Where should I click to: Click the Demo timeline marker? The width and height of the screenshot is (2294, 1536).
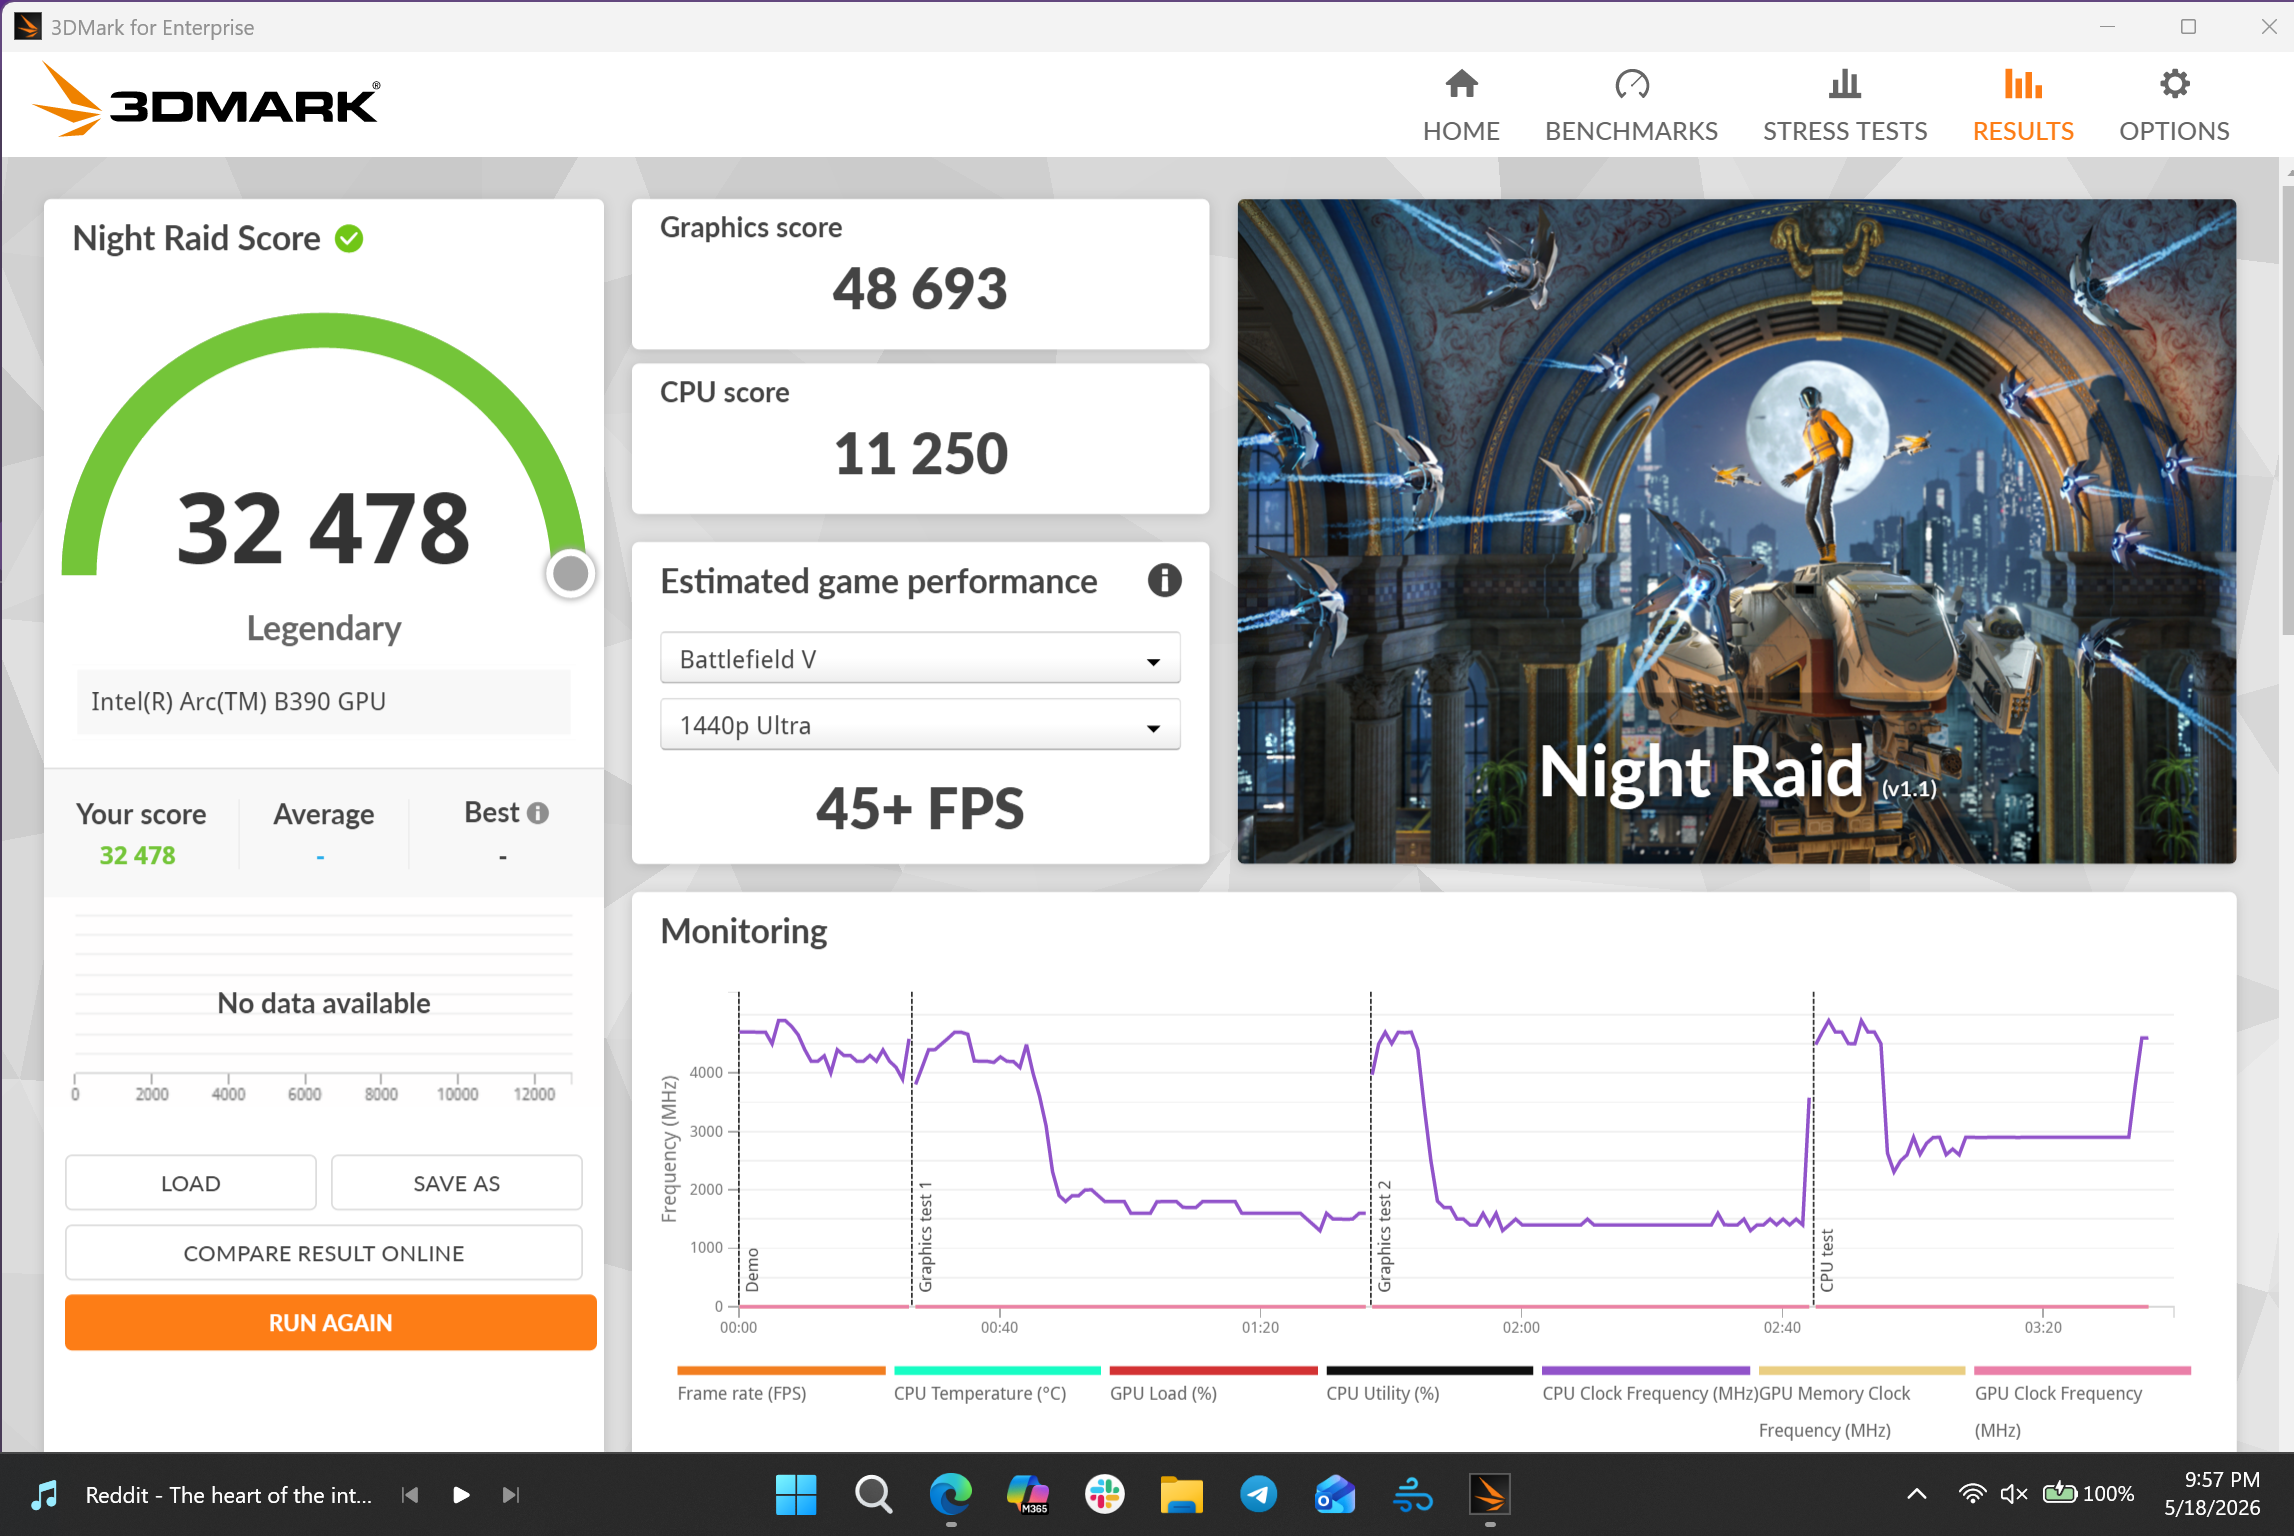tap(753, 1269)
